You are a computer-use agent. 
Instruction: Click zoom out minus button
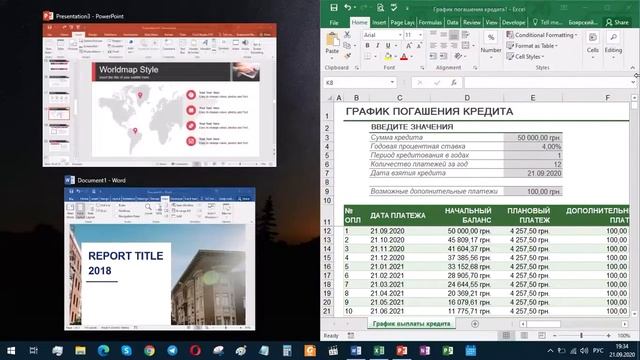(x=555, y=336)
